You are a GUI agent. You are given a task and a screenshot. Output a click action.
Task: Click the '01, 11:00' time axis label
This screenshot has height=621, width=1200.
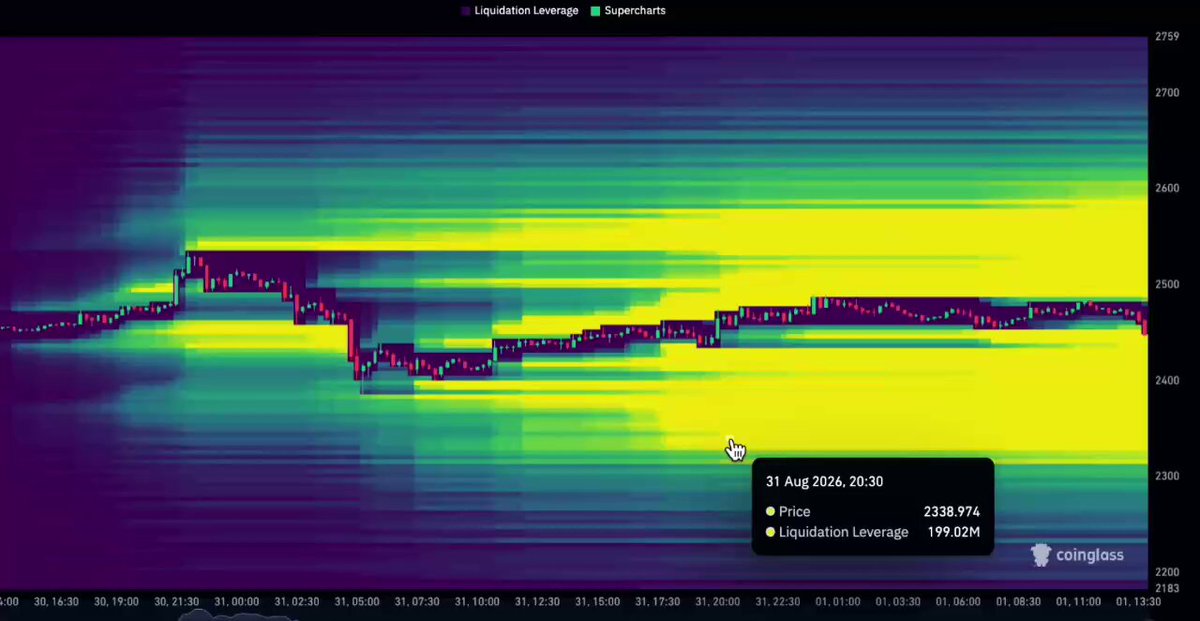(x=1078, y=602)
